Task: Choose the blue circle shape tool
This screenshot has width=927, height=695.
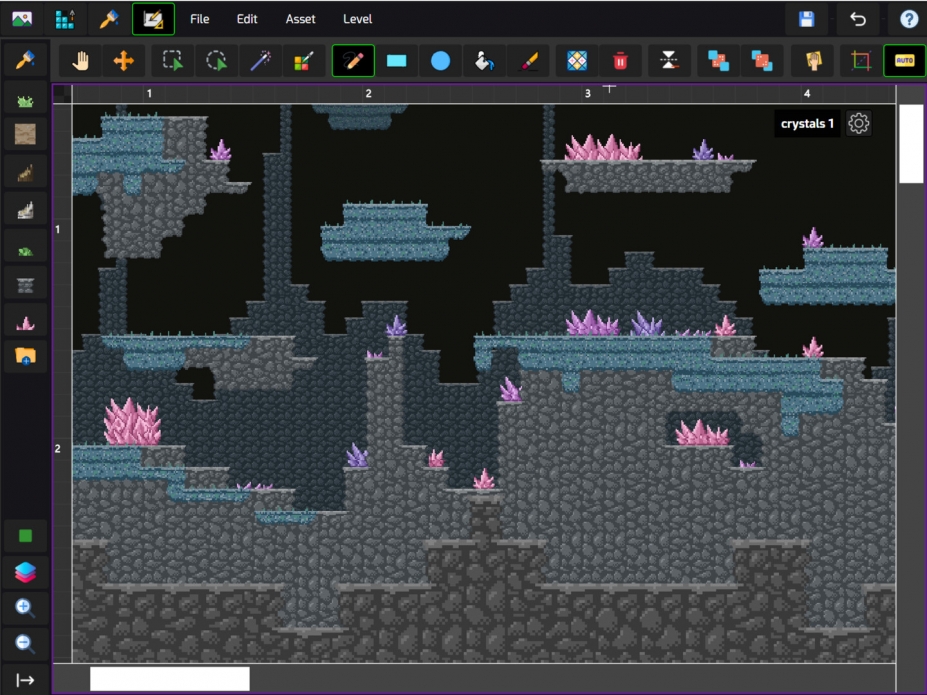Action: click(440, 61)
